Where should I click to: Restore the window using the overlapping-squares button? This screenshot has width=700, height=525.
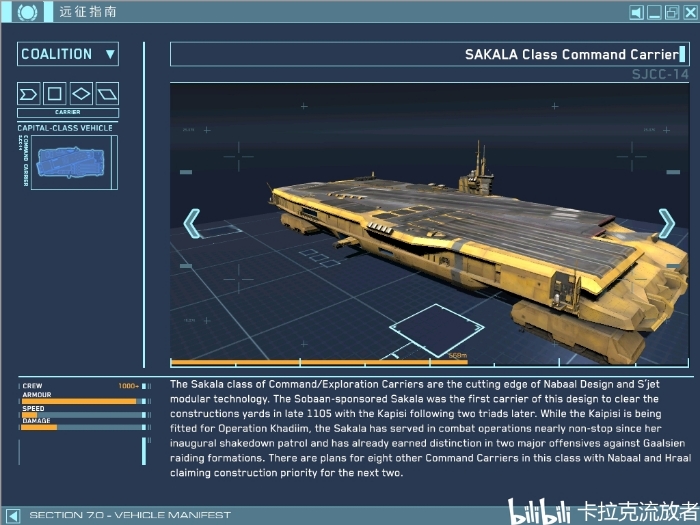[x=671, y=13]
